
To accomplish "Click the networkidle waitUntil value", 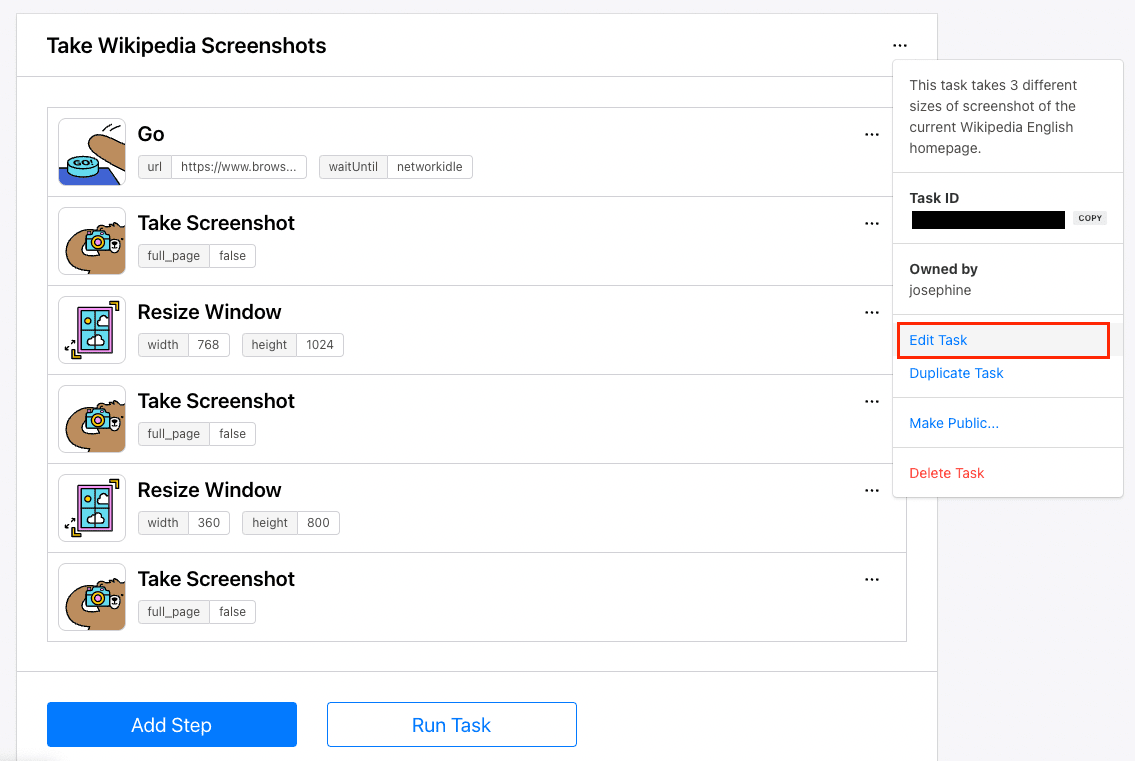I will [429, 167].
